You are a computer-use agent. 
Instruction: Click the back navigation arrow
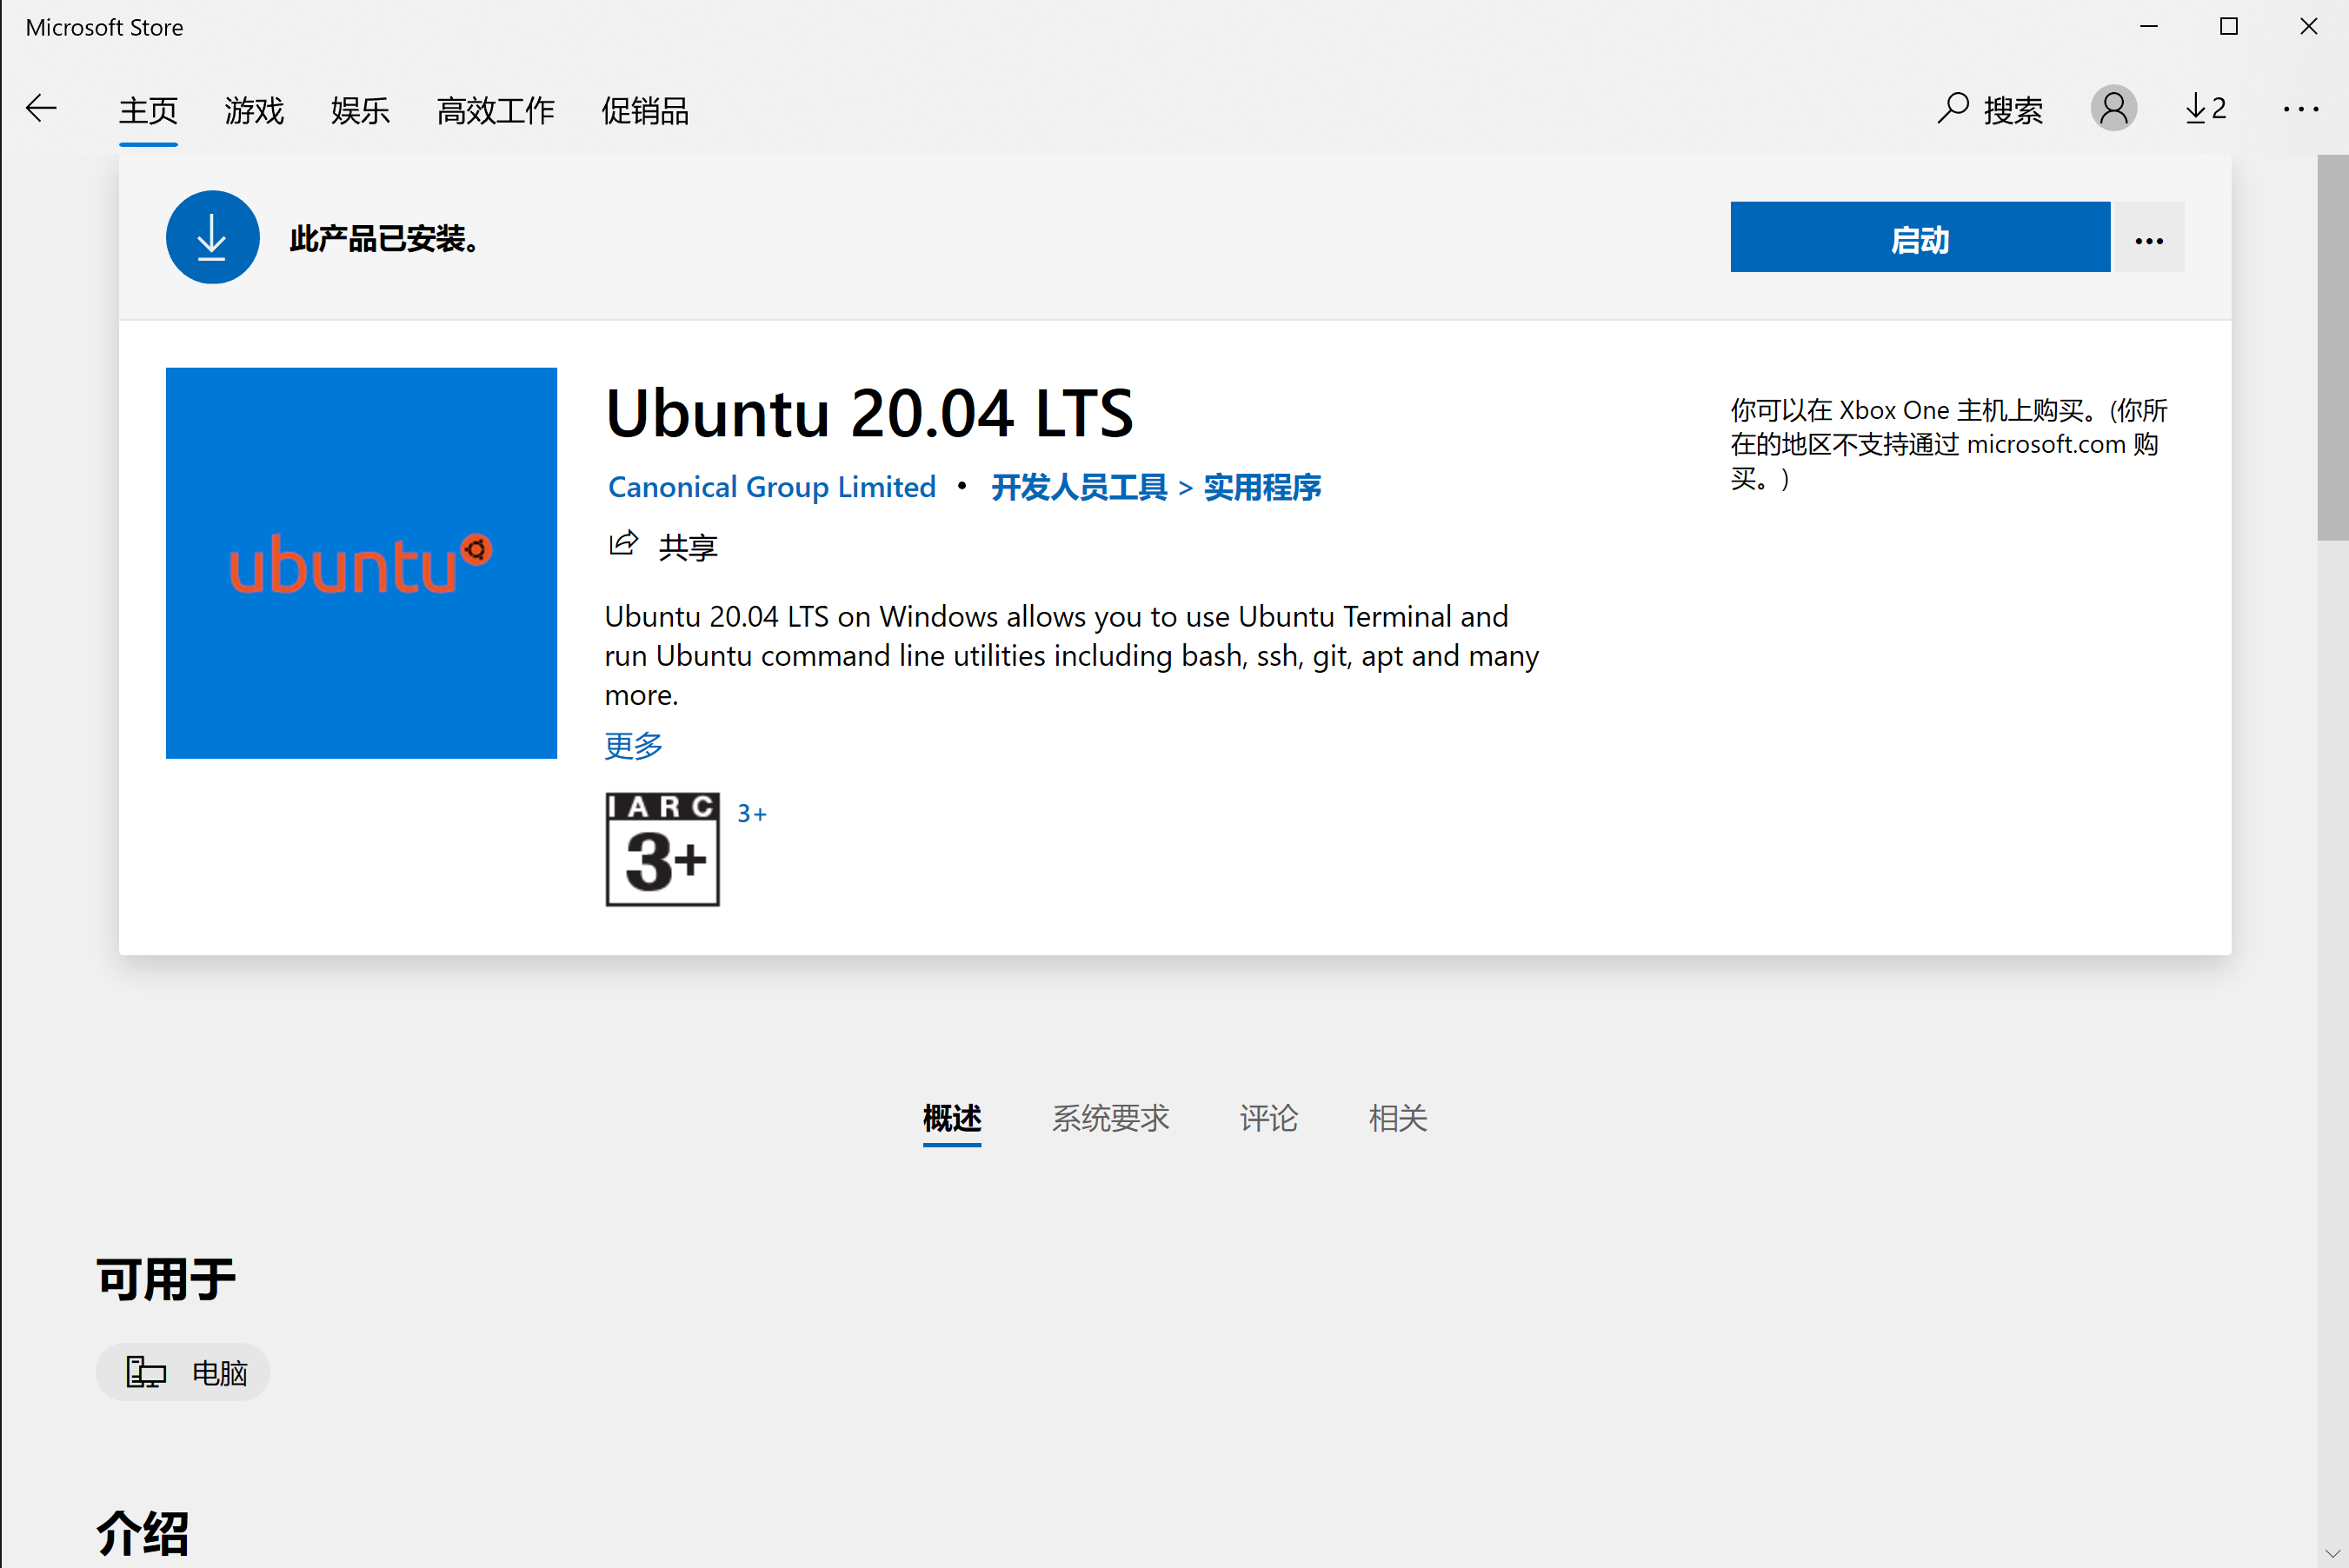[41, 107]
